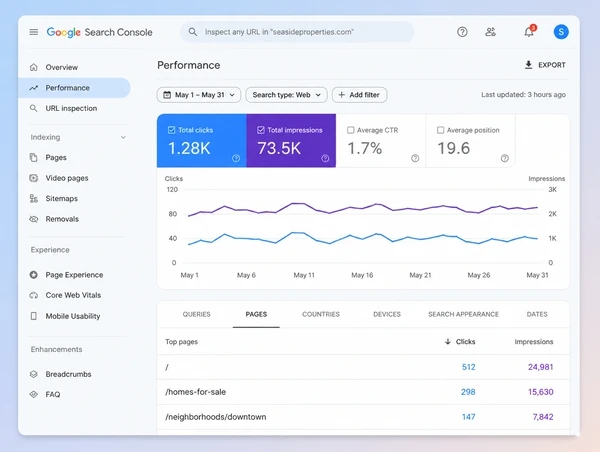Select the /neighborhoods/downtown page row
The height and width of the screenshot is (452, 600).
pyautogui.click(x=363, y=417)
